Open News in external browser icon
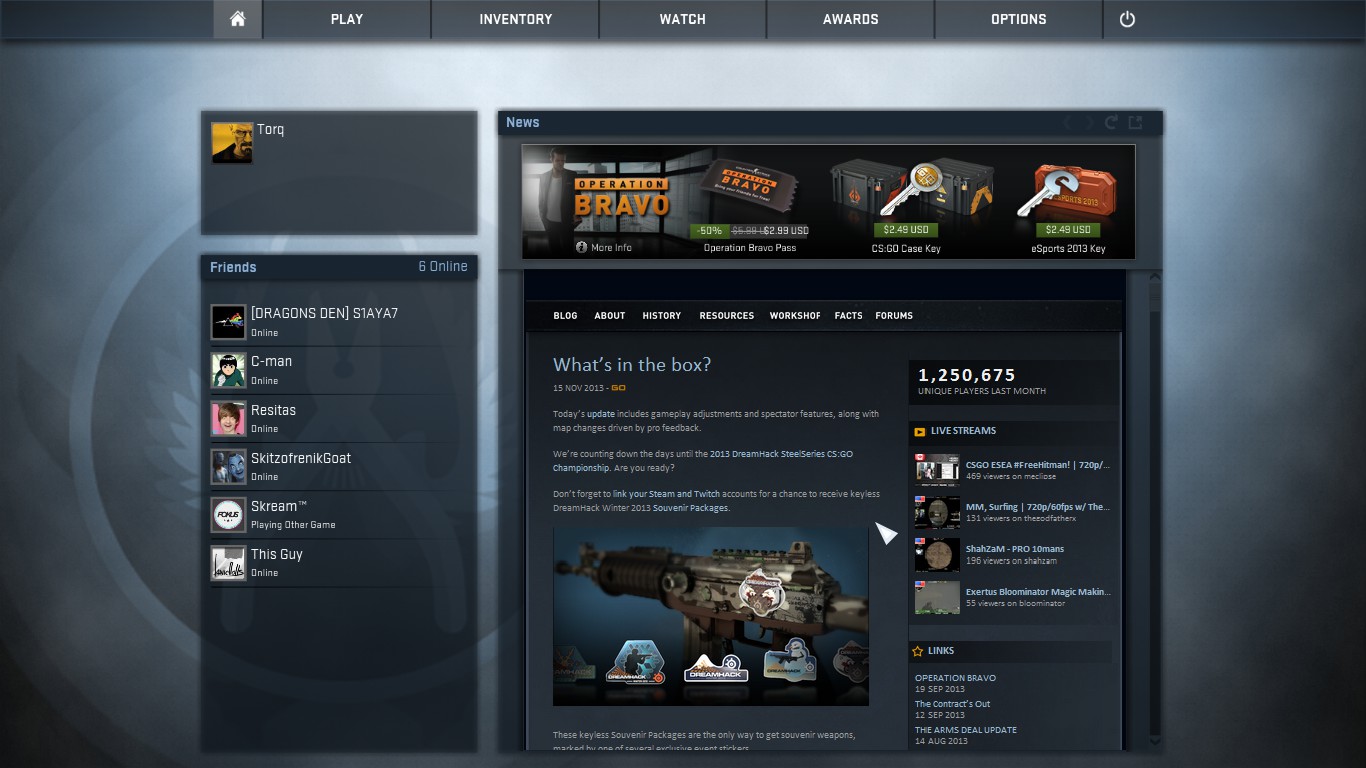Viewport: 1366px width, 768px height. 1135,122
